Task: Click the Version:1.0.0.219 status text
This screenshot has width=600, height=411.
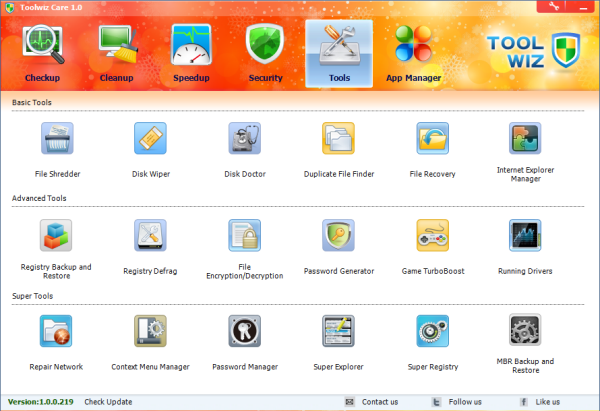Action: click(41, 402)
